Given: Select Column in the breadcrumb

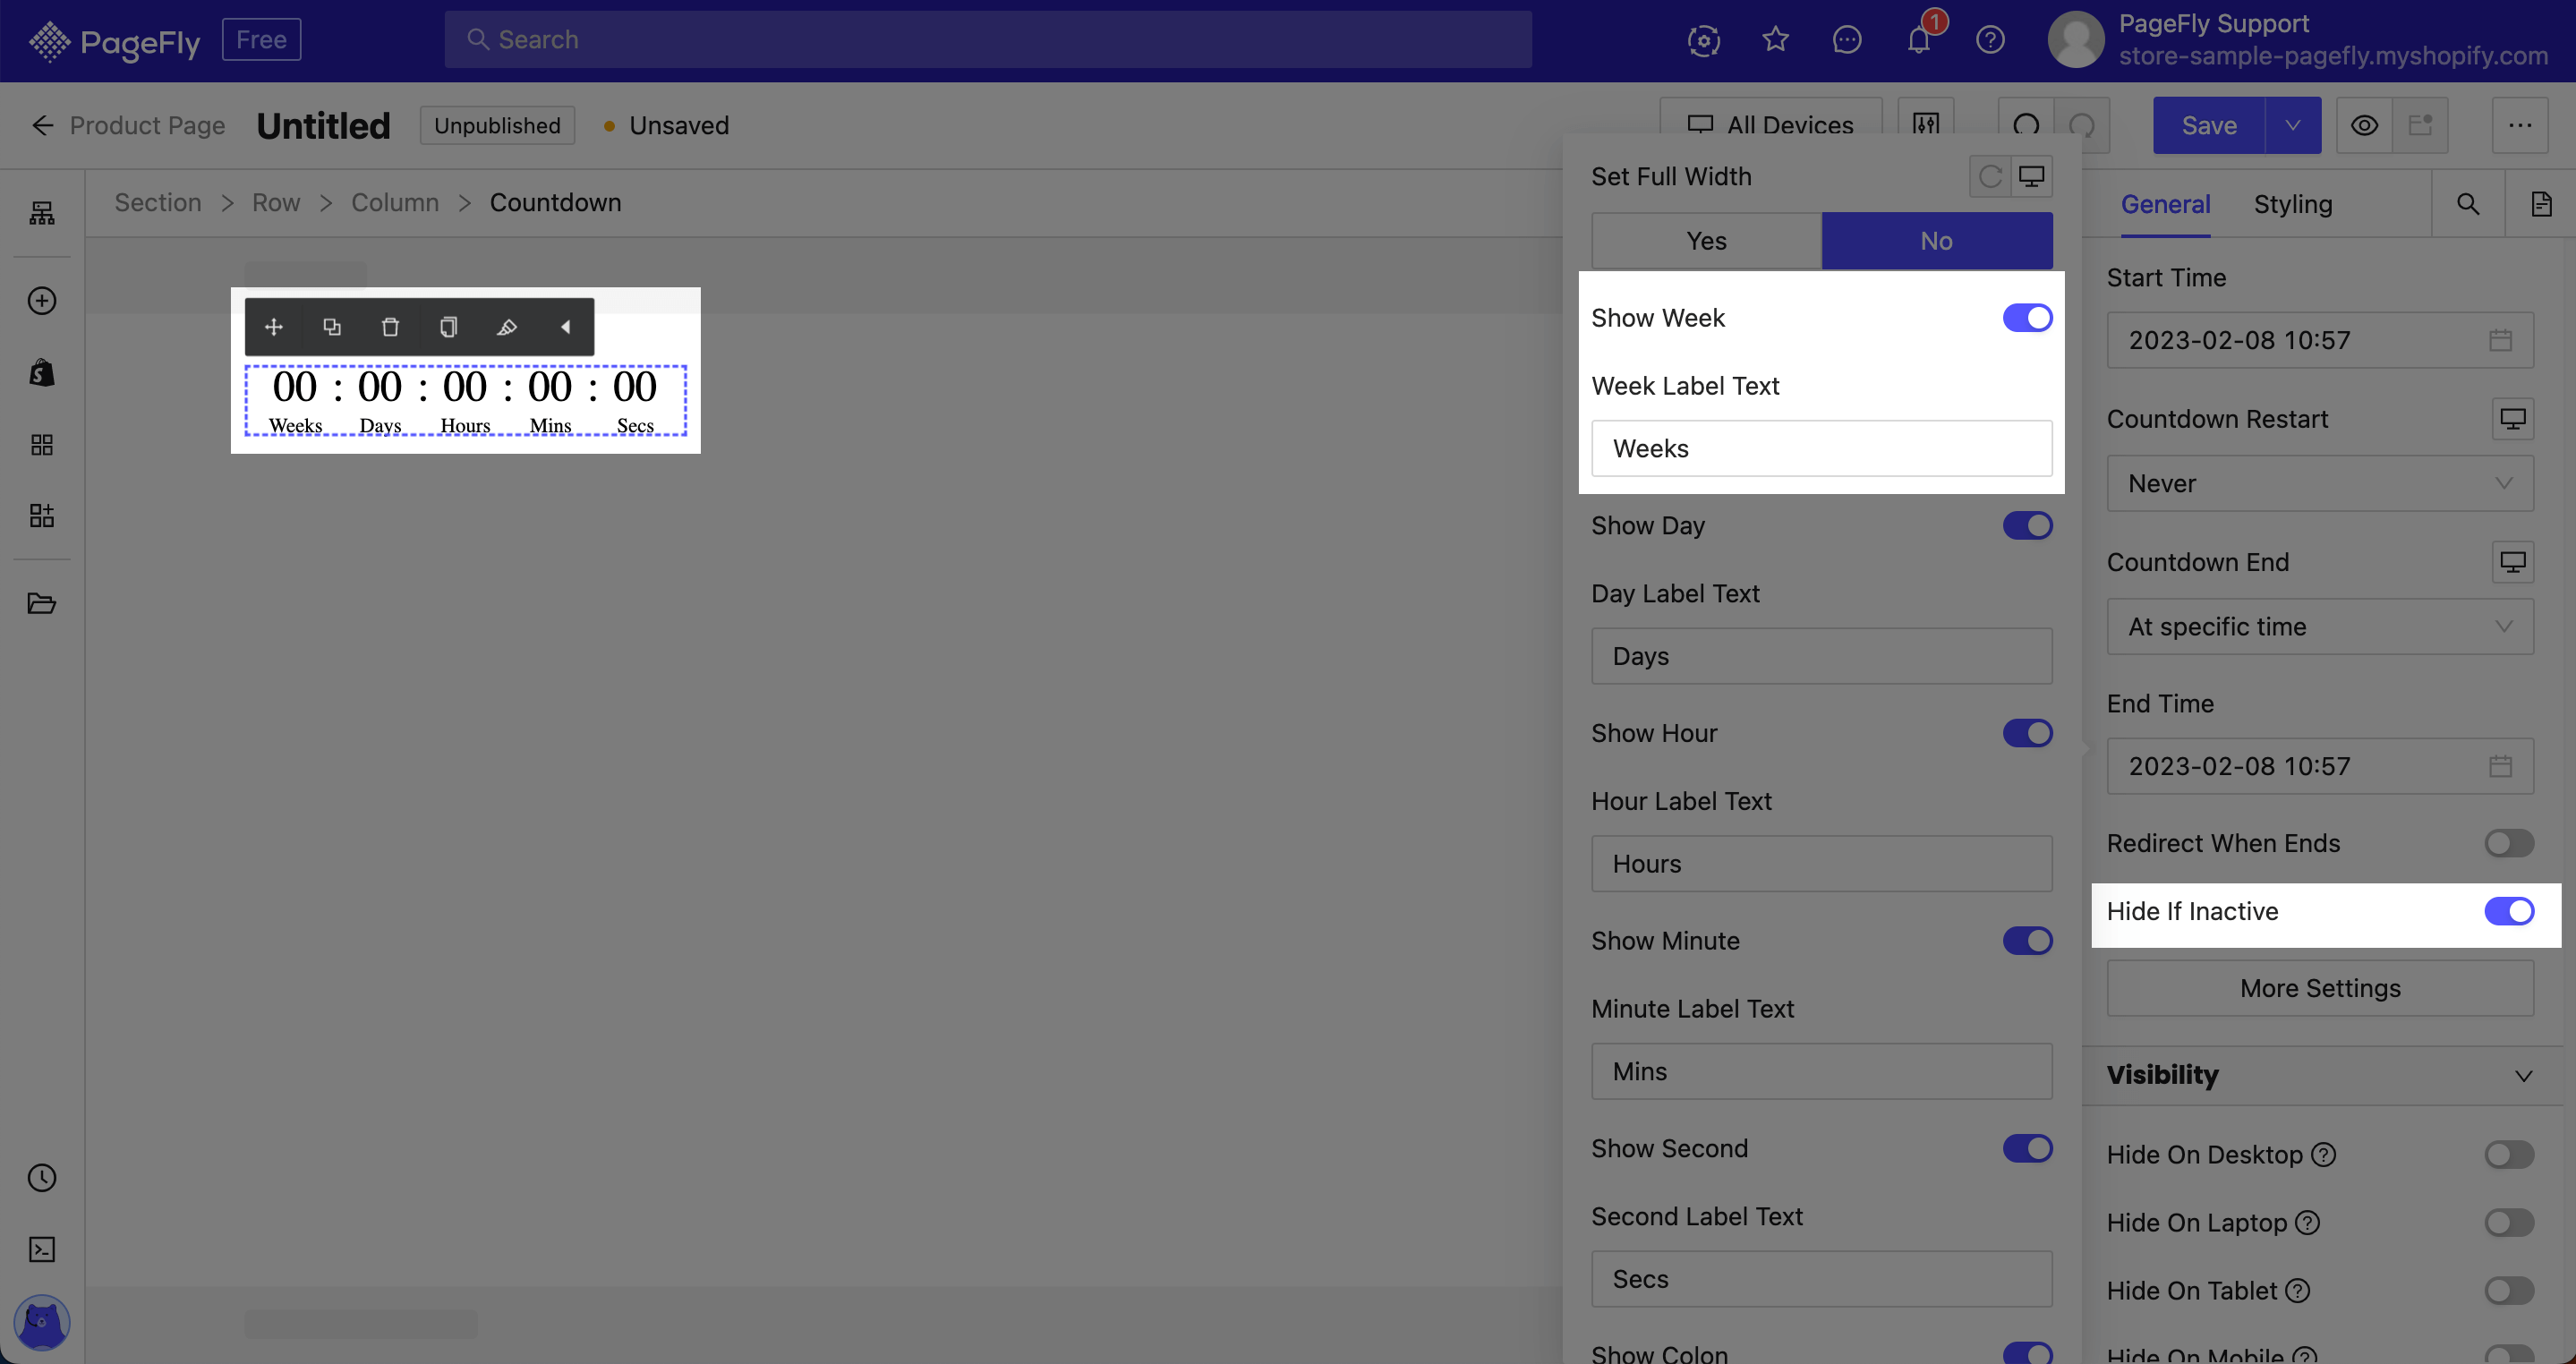Looking at the screenshot, I should tap(395, 203).
